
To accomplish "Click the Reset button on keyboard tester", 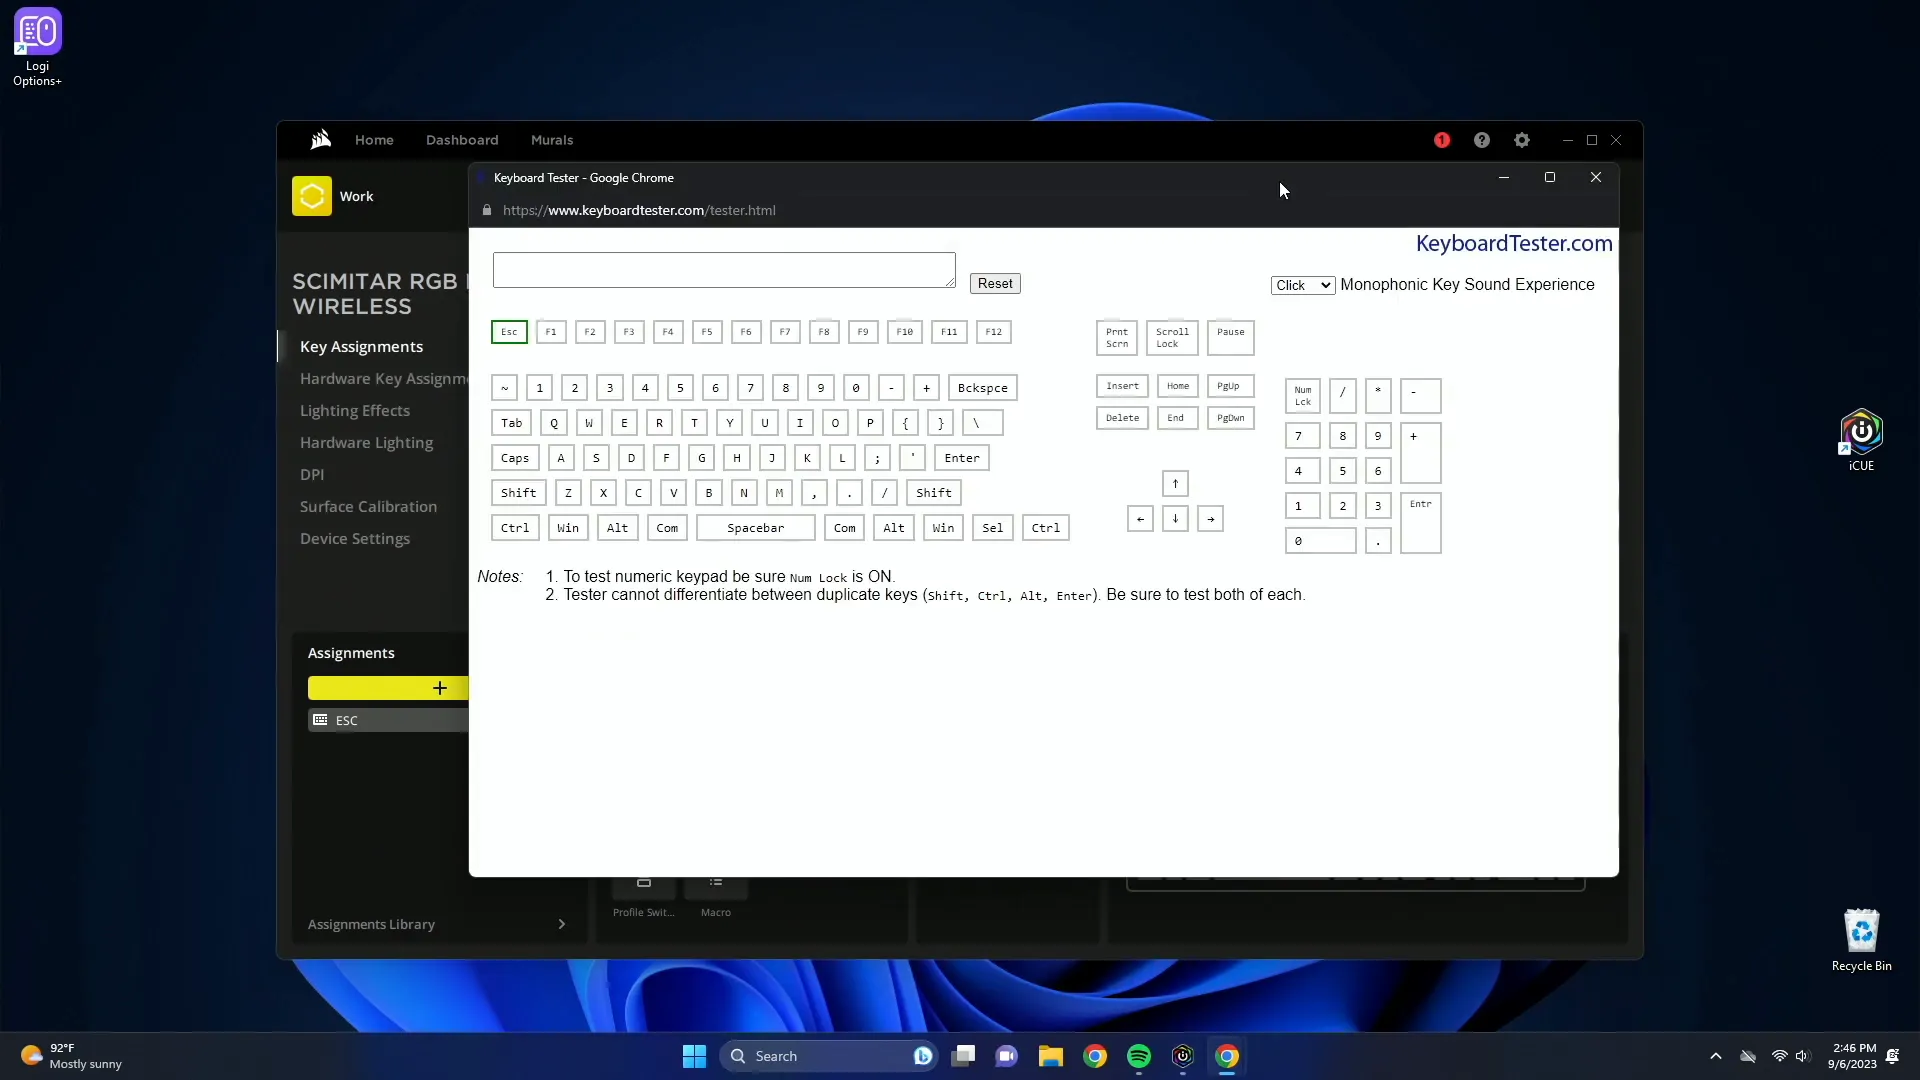I will [x=995, y=284].
